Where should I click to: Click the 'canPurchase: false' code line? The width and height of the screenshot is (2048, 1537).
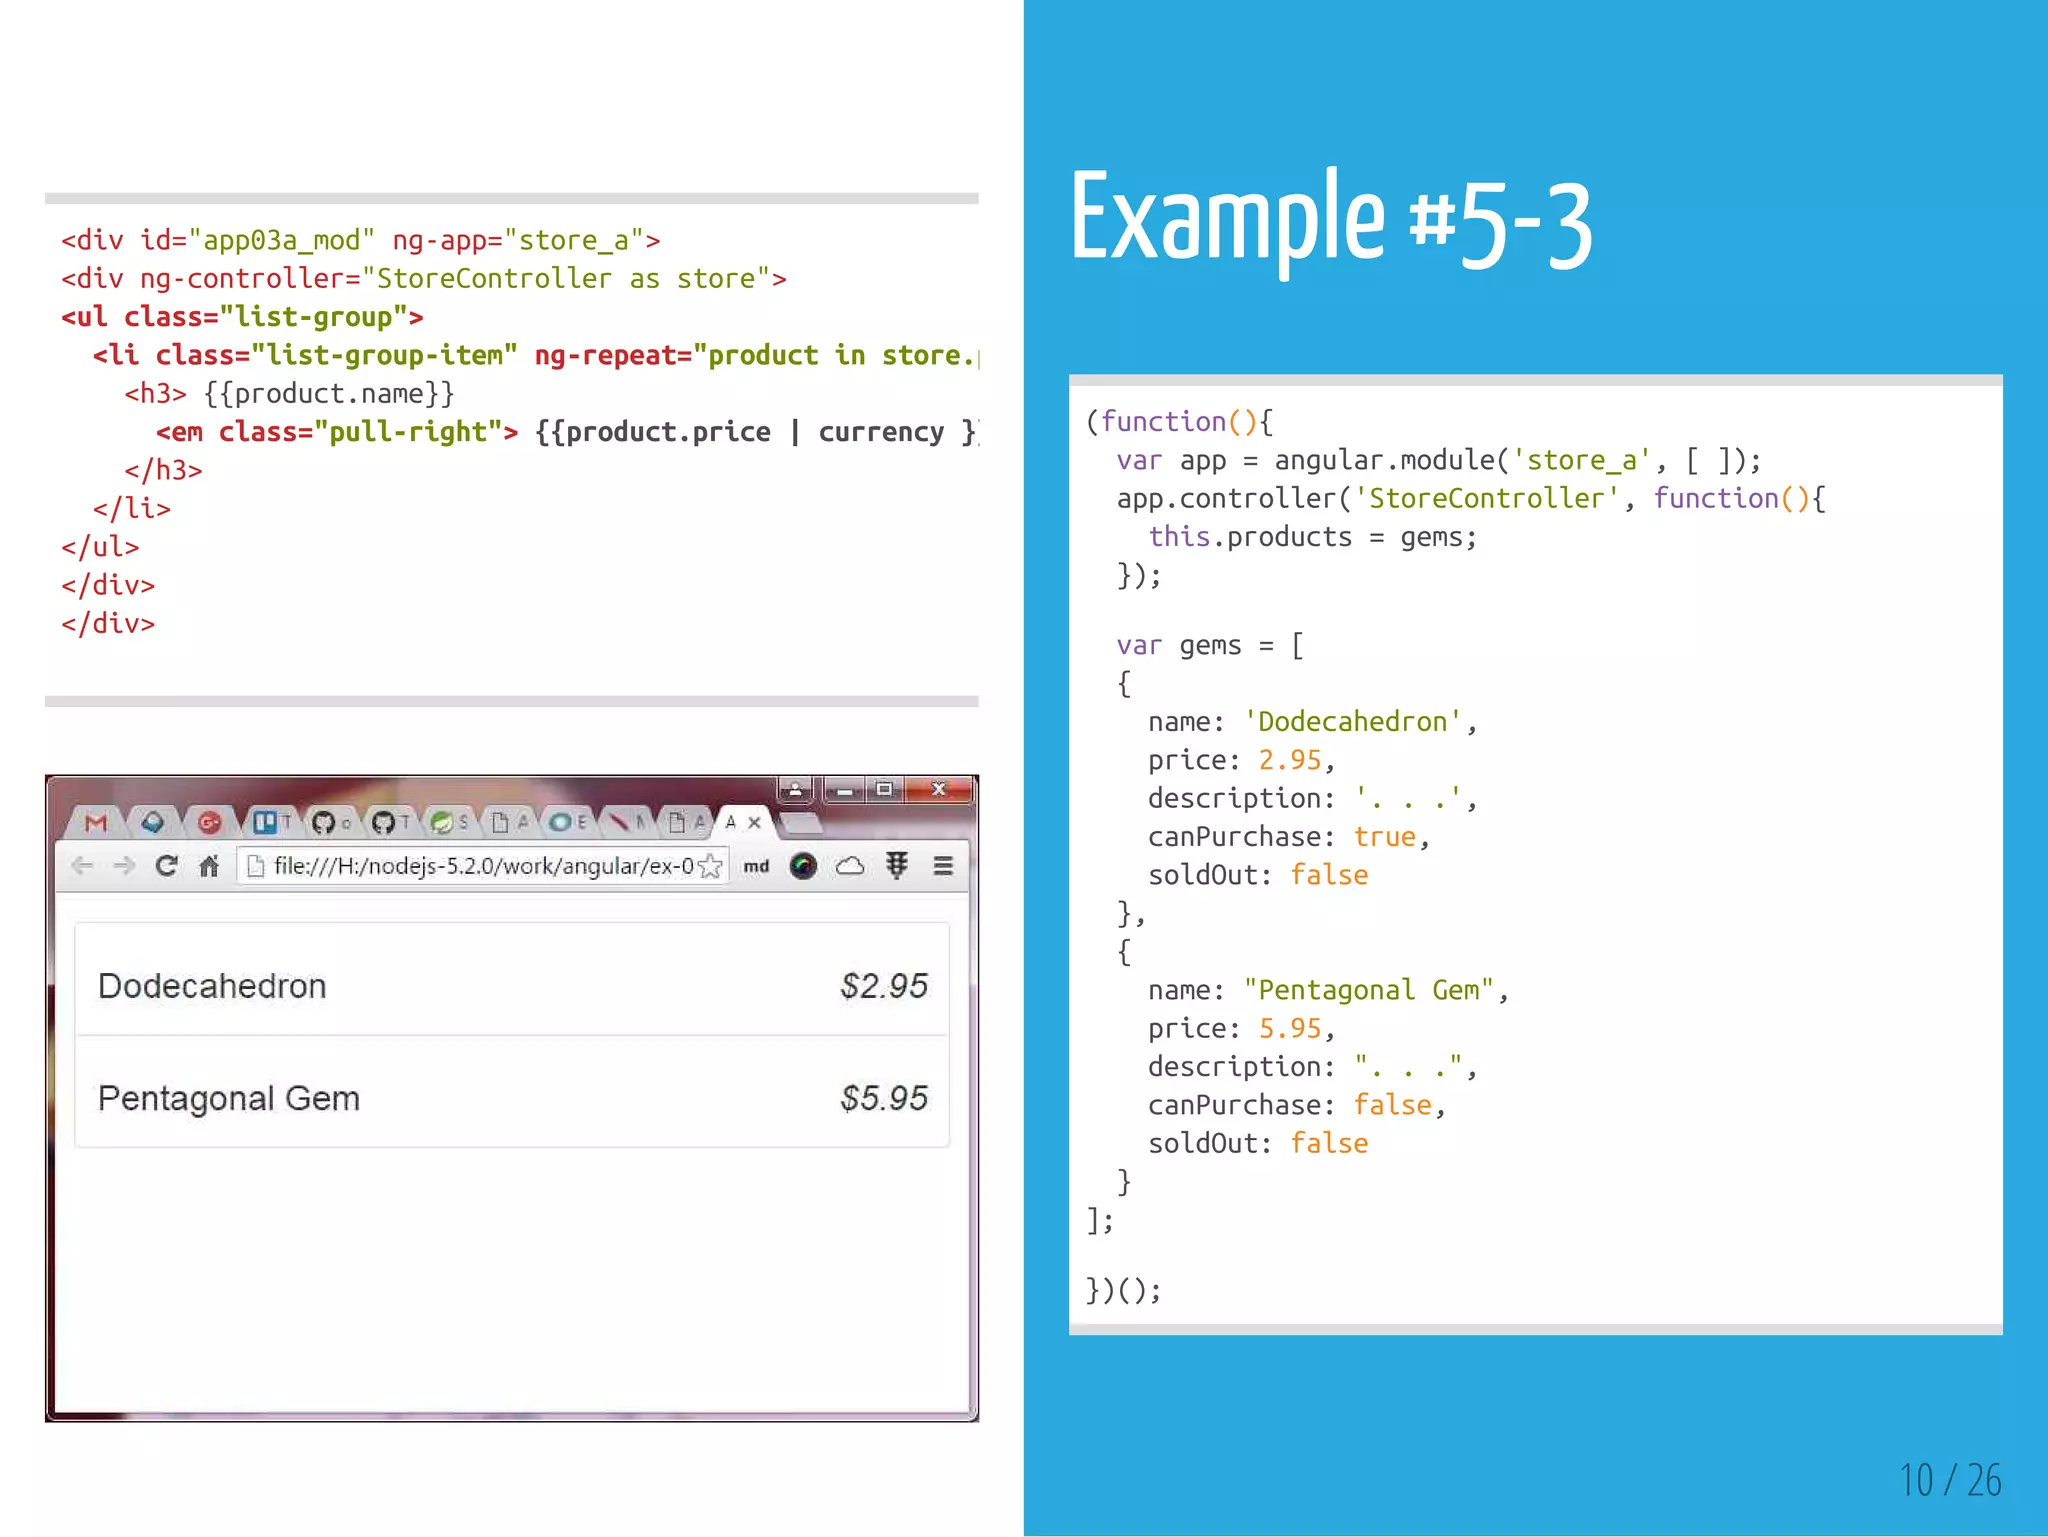pos(1297,1105)
